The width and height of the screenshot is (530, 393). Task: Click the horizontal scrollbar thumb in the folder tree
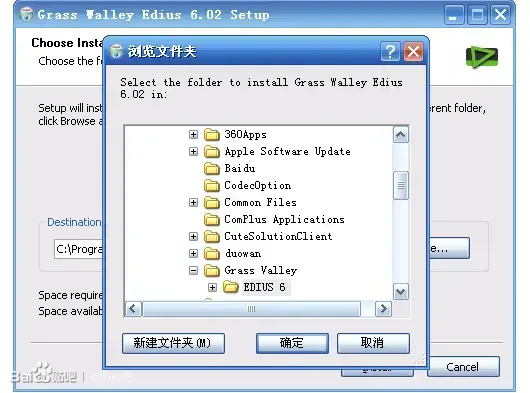click(x=251, y=309)
